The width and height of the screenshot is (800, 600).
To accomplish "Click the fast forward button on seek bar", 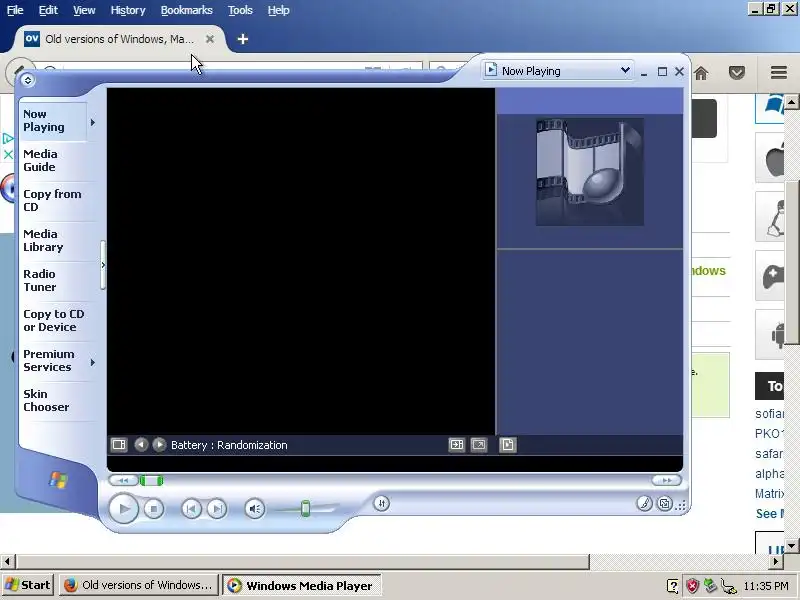I will 666,480.
